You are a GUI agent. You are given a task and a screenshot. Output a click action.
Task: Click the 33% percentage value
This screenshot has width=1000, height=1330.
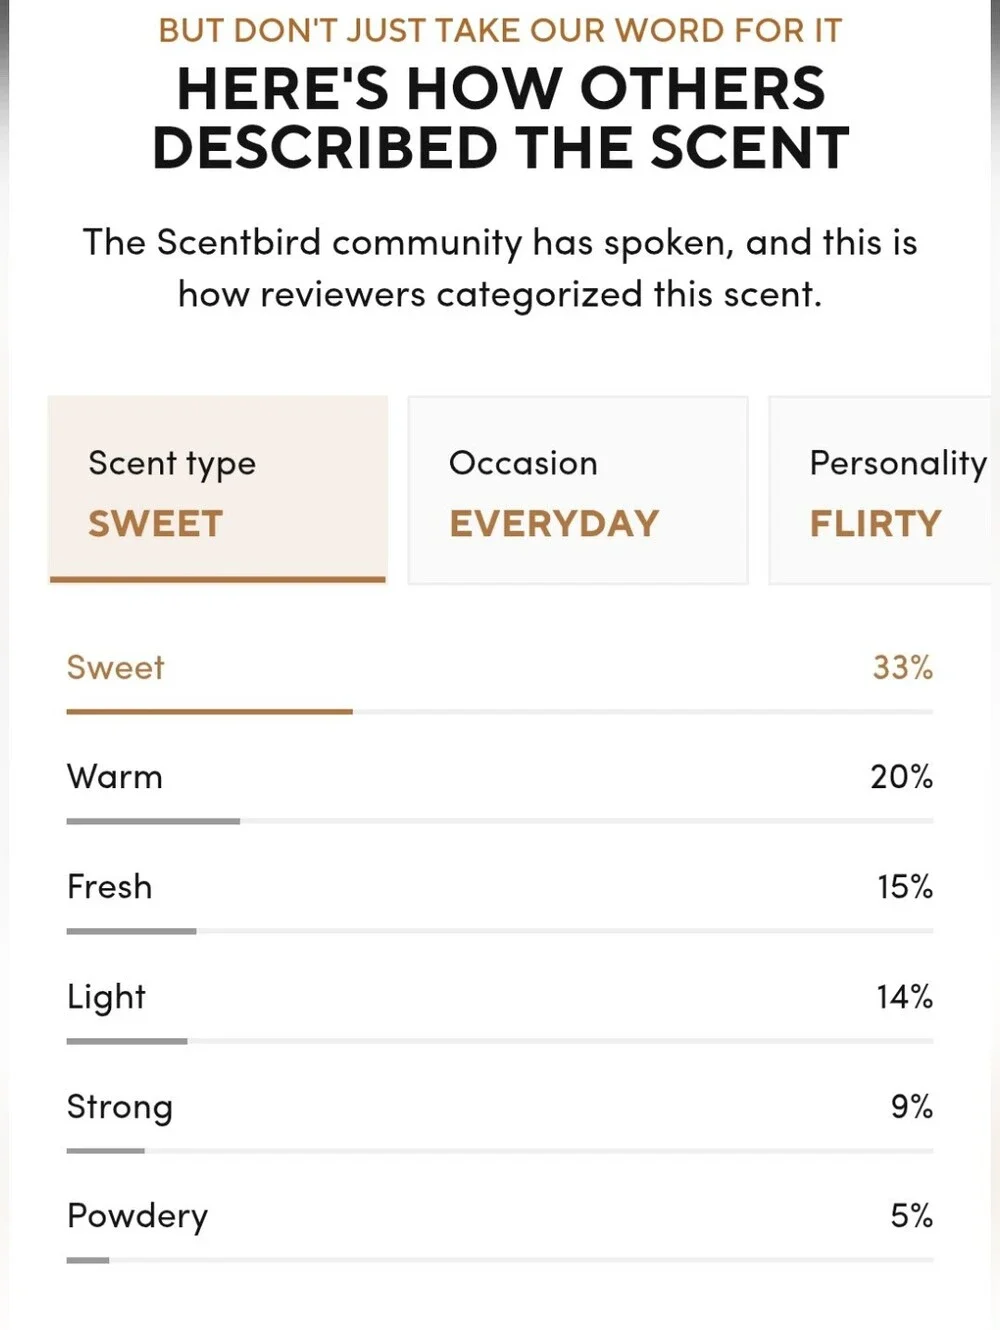click(902, 667)
